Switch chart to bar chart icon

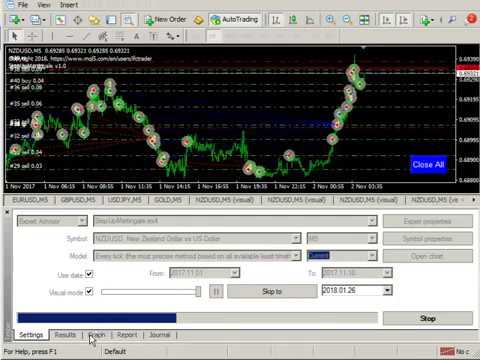pos(276,20)
